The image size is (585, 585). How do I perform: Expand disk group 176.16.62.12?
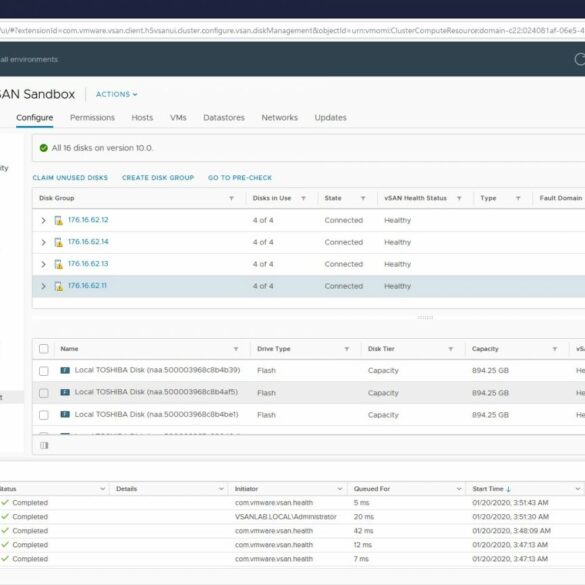click(43, 220)
